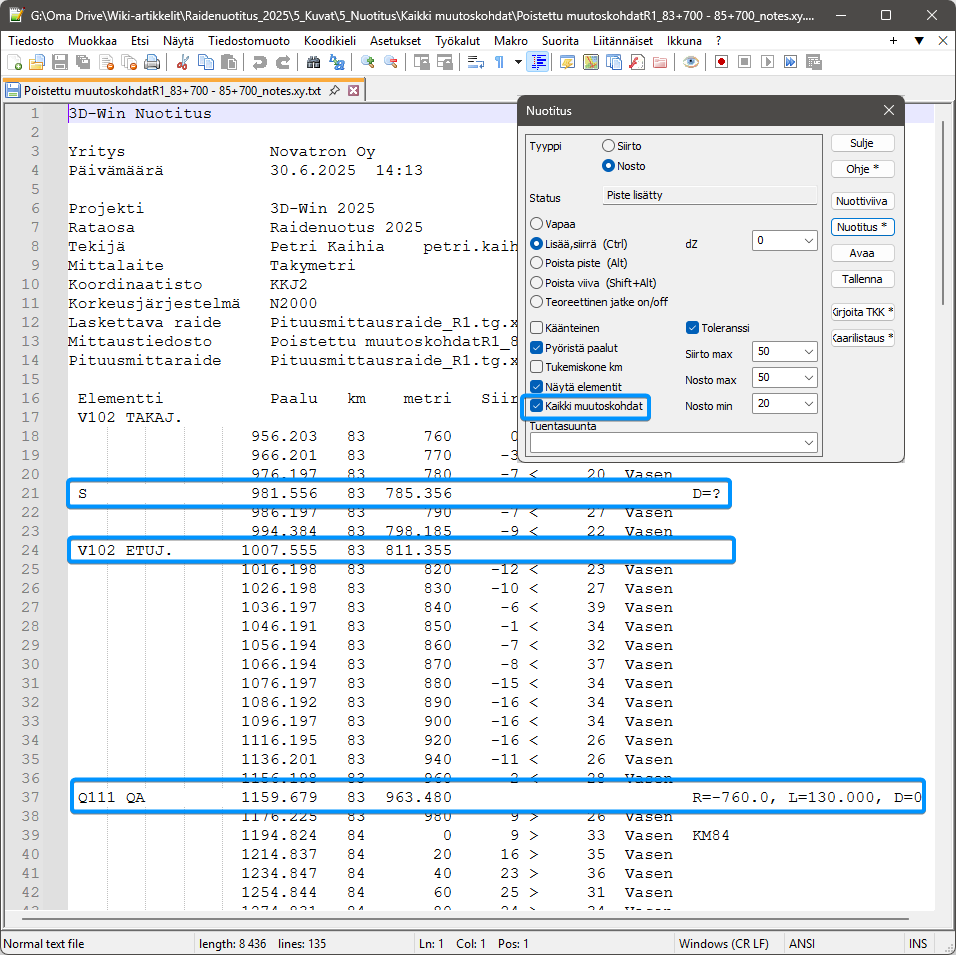This screenshot has height=955, width=956.
Task: Select the Siirto radio button
Action: pos(608,146)
